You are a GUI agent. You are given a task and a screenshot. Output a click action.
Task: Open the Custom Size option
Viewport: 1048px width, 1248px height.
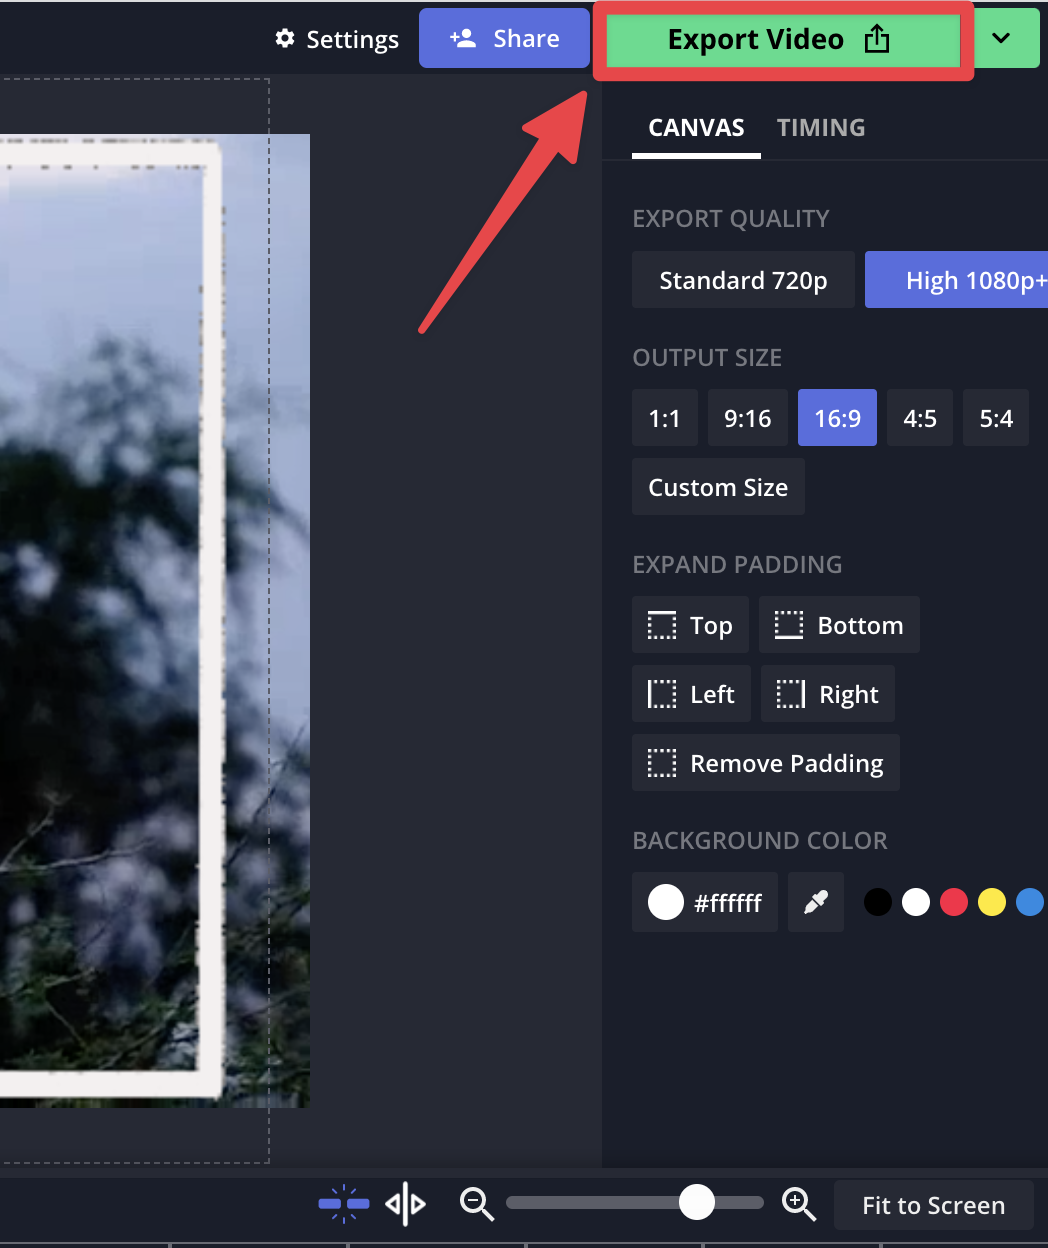tap(718, 487)
